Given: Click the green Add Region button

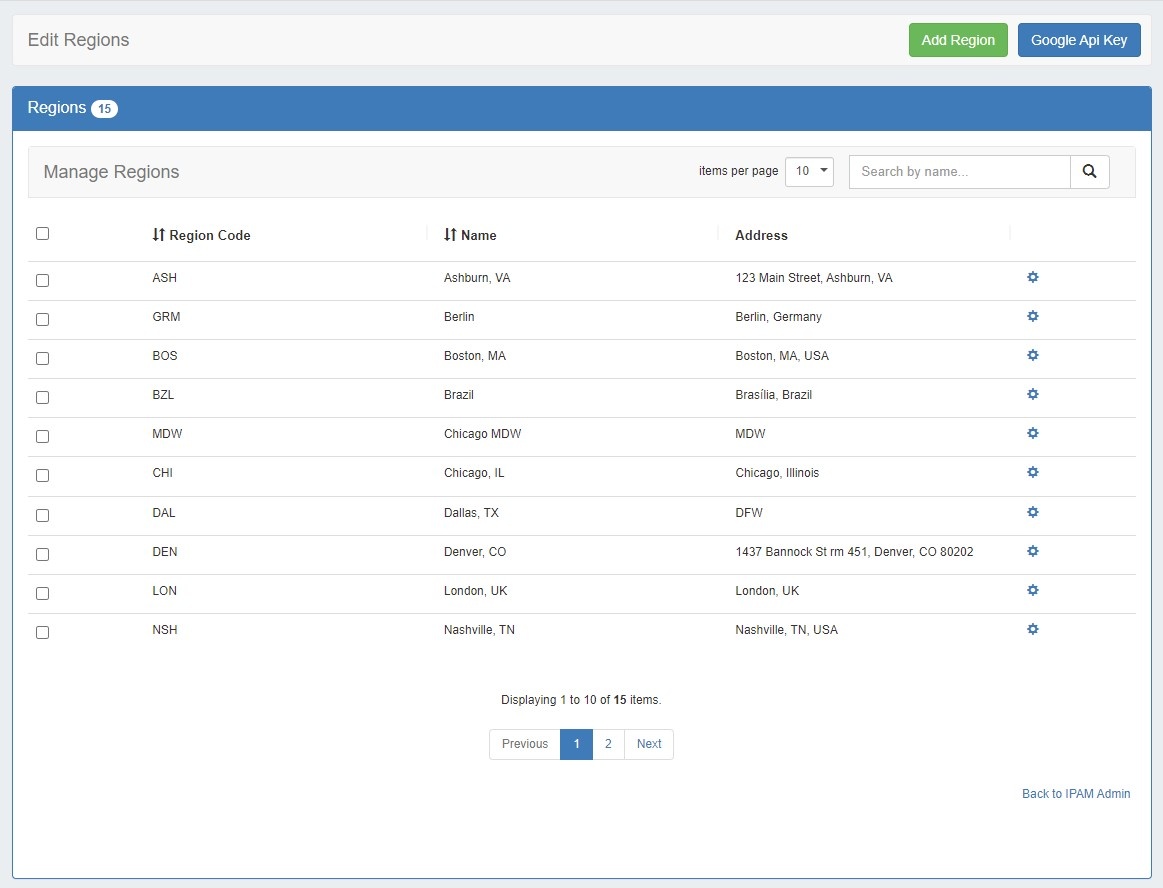Looking at the screenshot, I should pyautogui.click(x=957, y=40).
